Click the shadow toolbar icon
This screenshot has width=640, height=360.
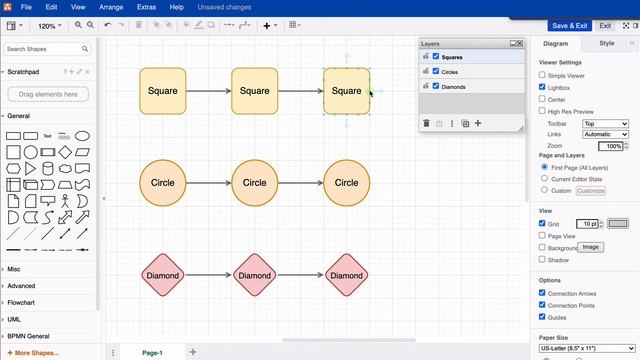click(211, 25)
